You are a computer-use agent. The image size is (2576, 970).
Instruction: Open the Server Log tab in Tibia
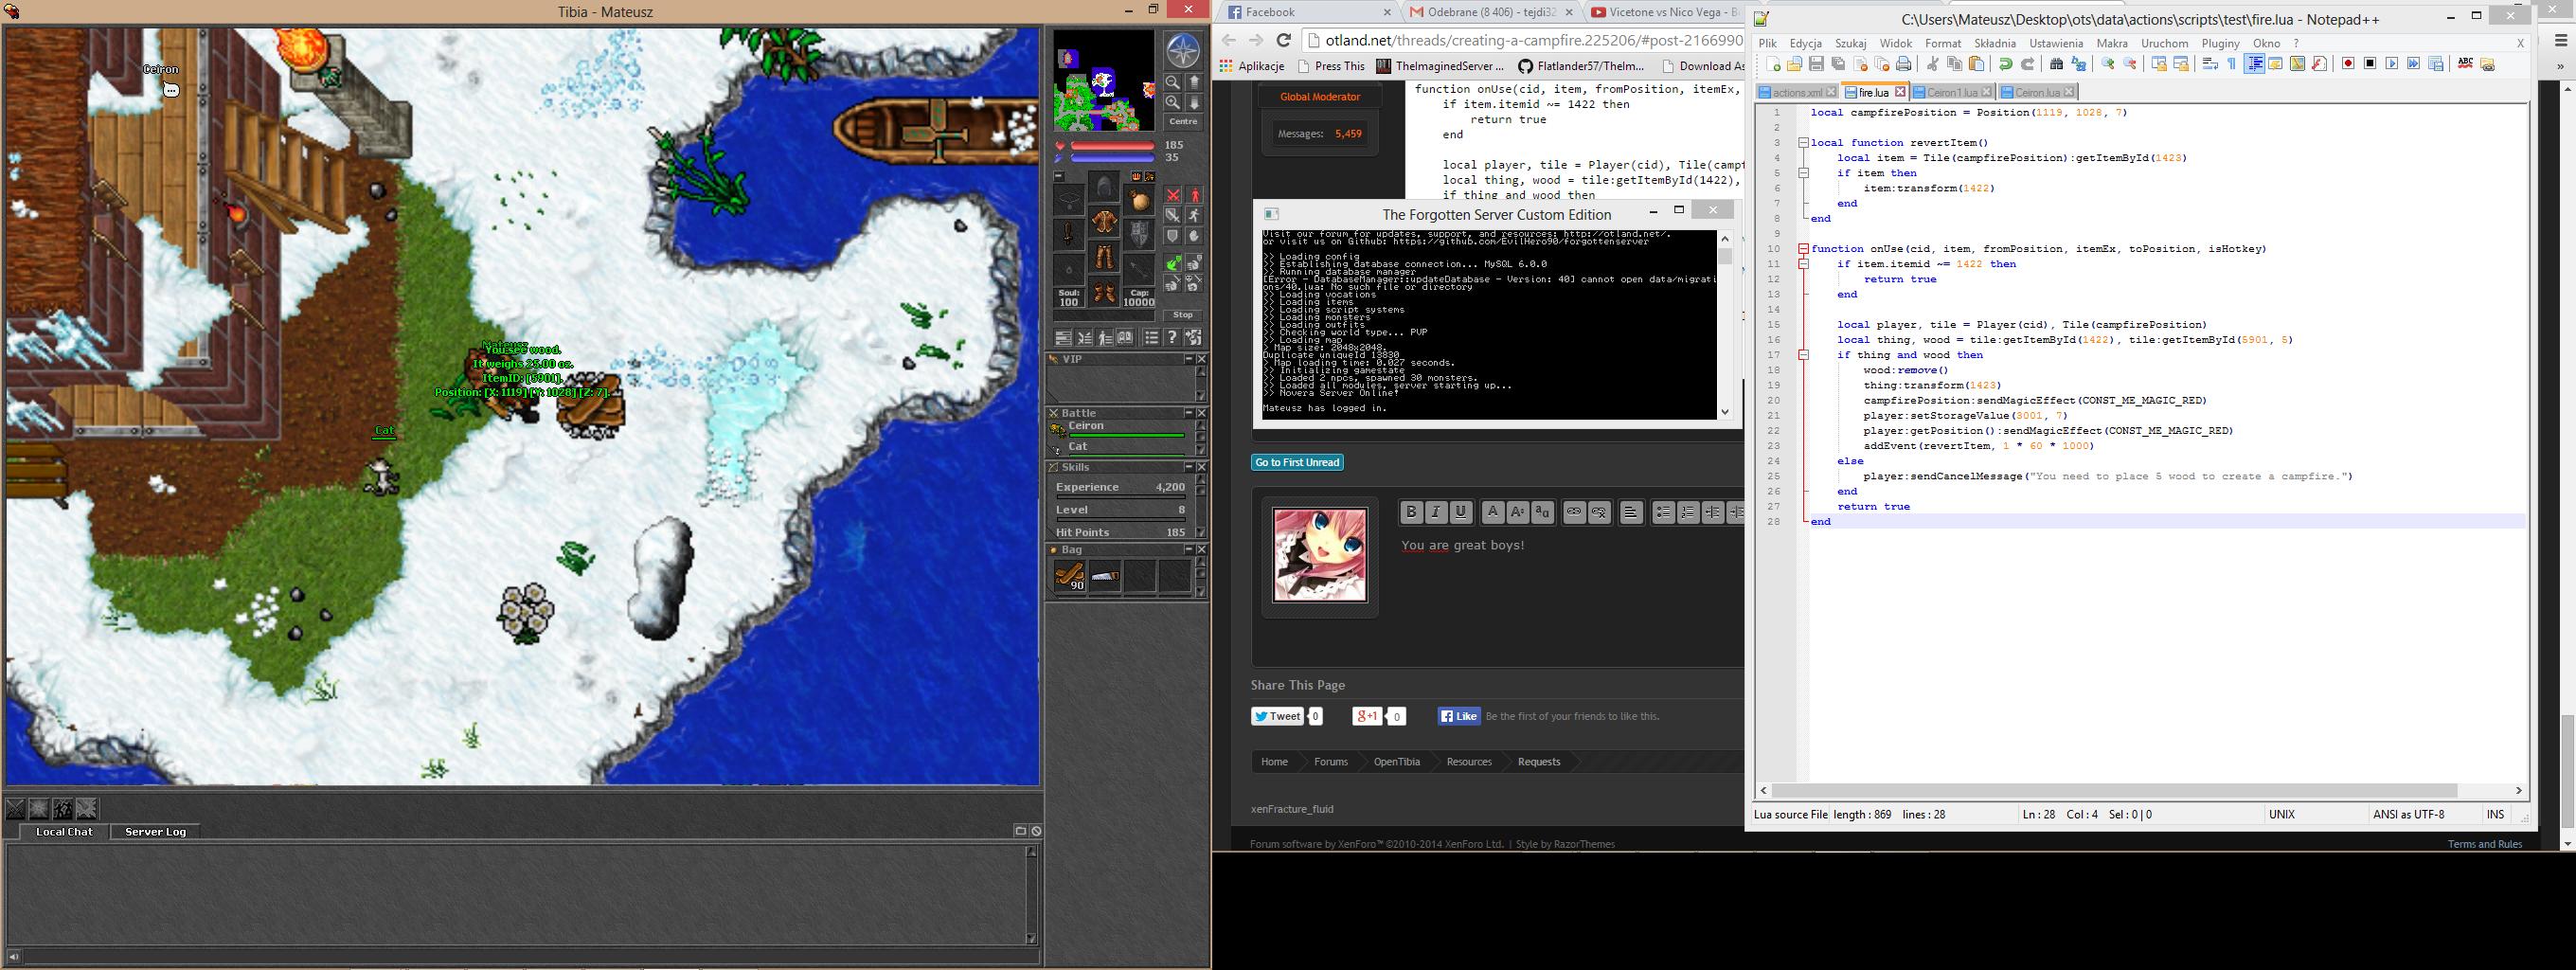[x=155, y=831]
